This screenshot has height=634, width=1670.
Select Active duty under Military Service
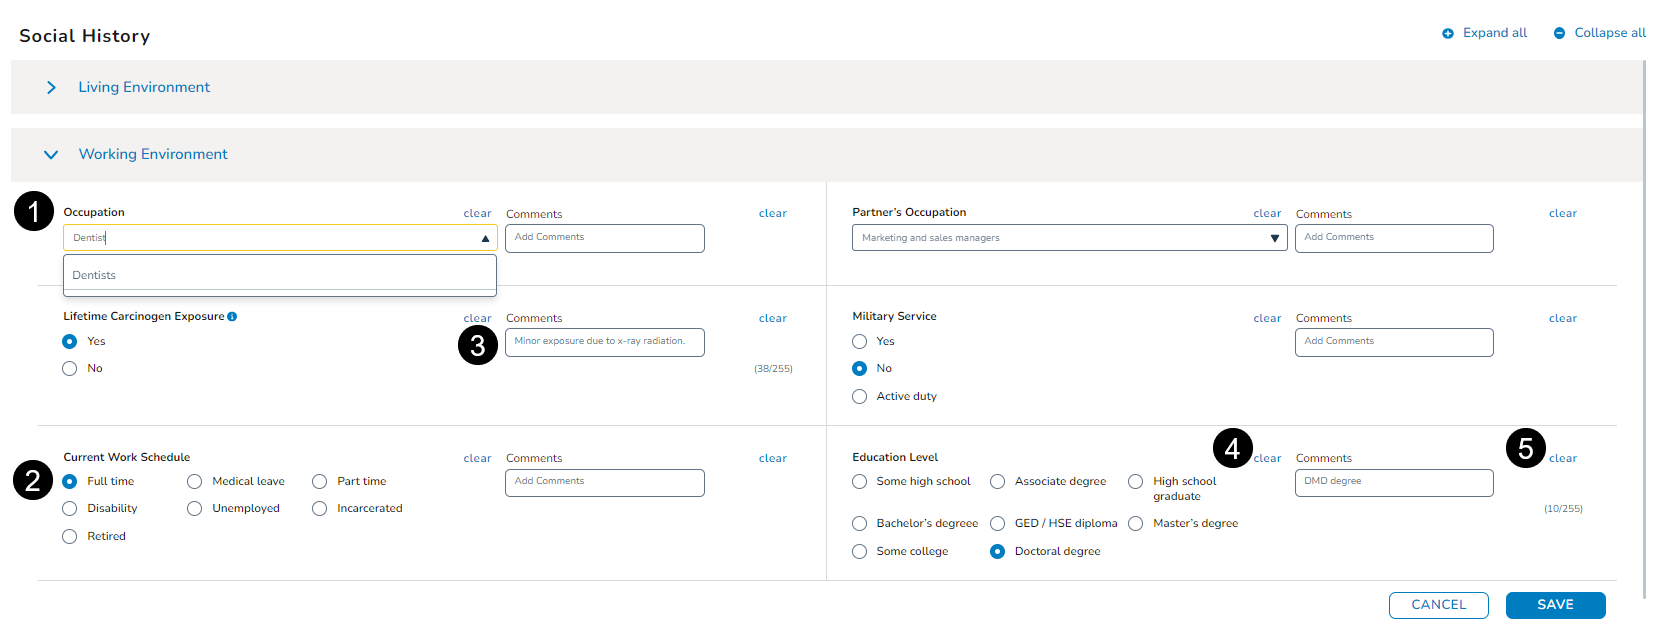point(860,397)
